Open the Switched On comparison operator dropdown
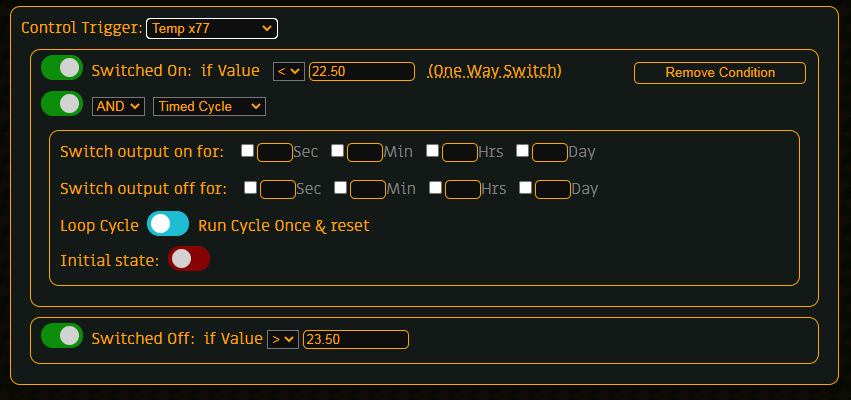 click(288, 71)
